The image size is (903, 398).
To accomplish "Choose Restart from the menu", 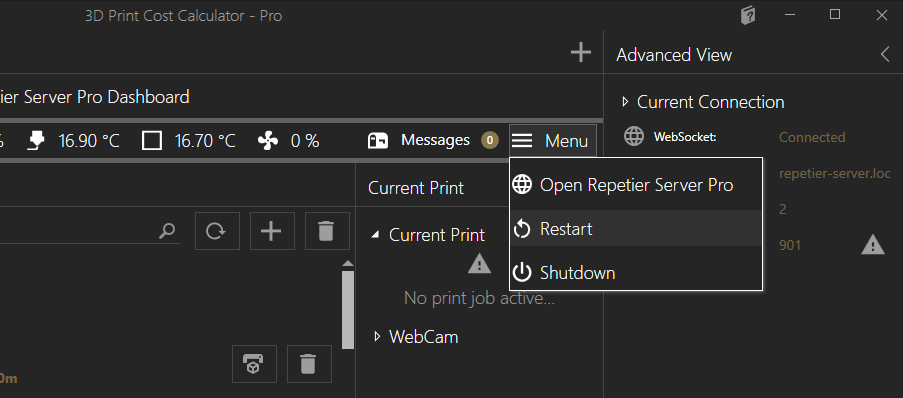I will 636,229.
